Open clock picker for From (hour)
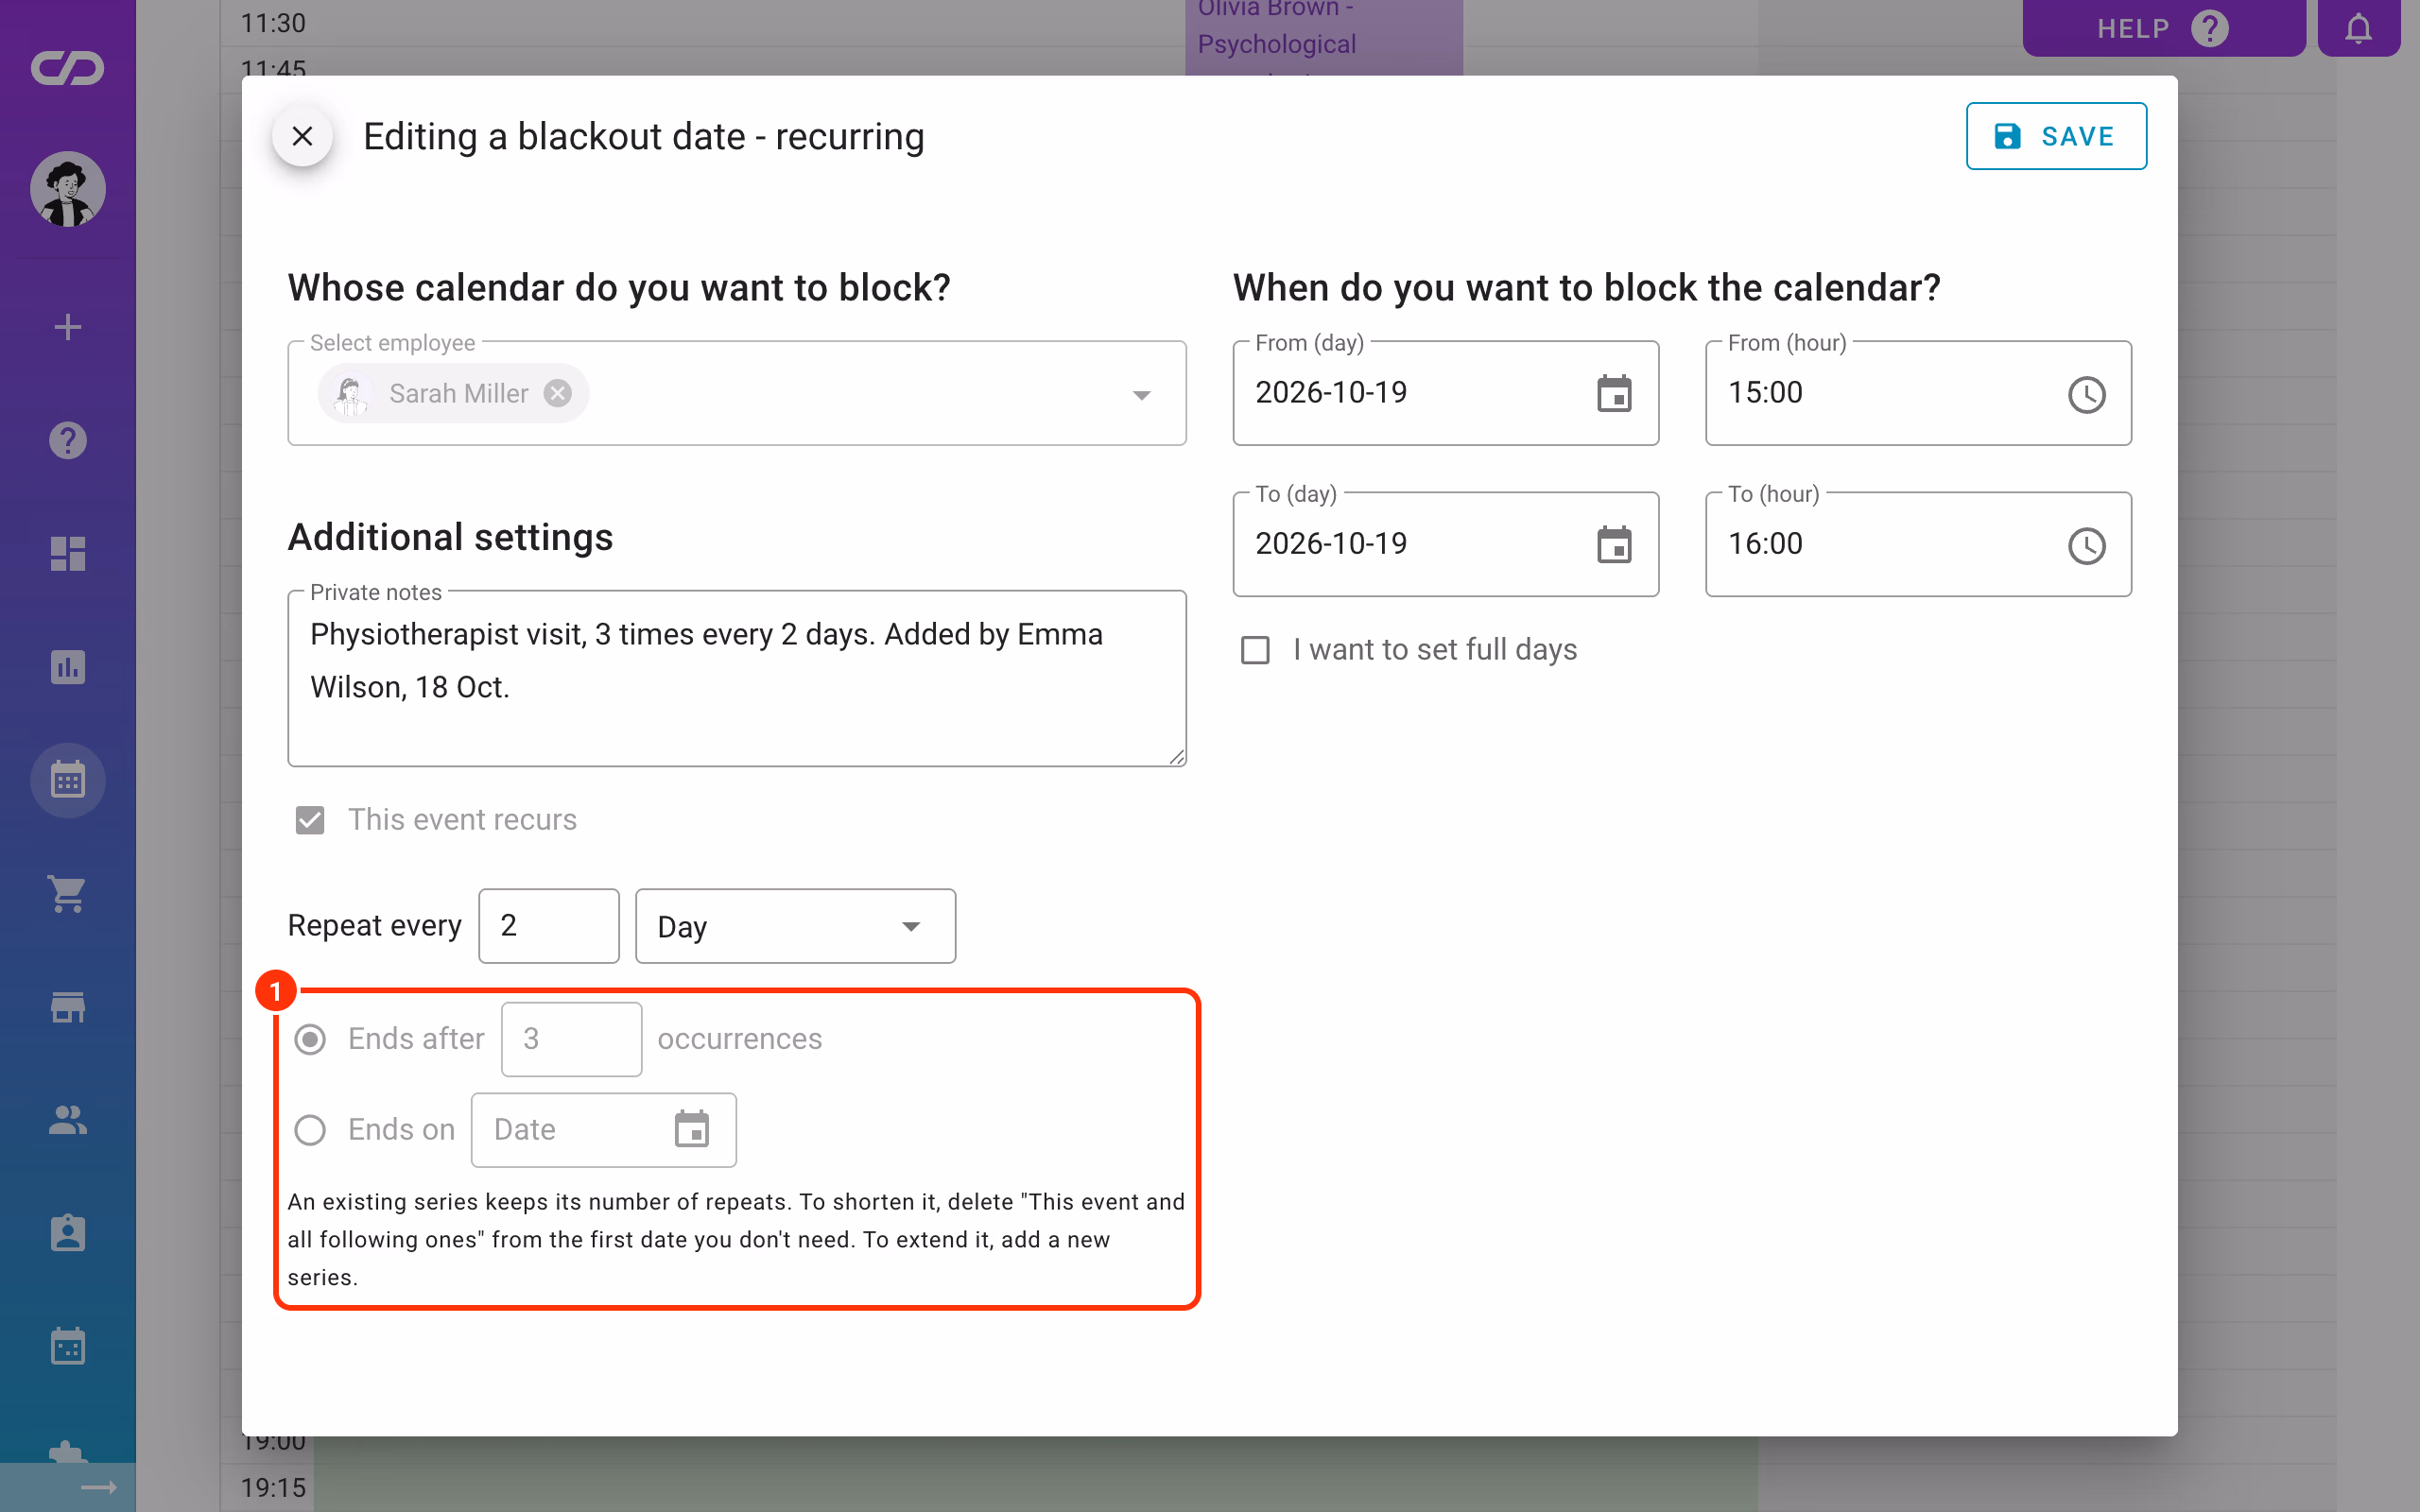The image size is (2420, 1512). point(2086,394)
